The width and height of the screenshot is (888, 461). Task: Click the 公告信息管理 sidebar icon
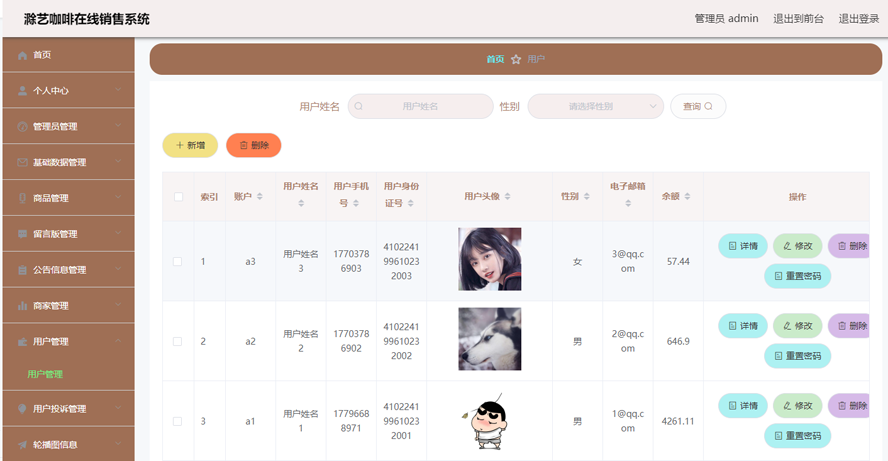[22, 270]
